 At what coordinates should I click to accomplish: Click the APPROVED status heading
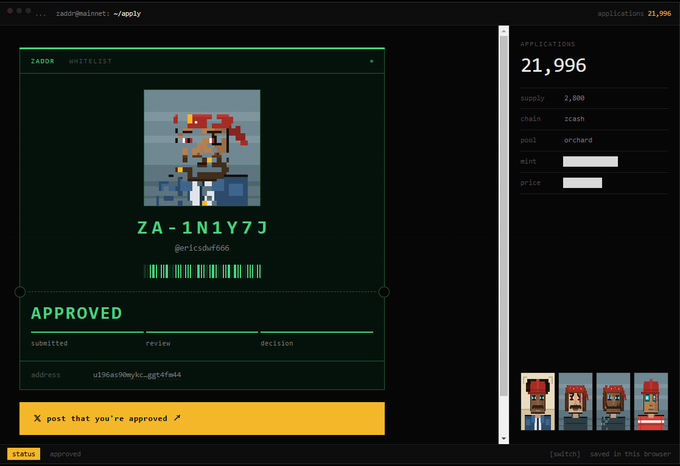77,313
